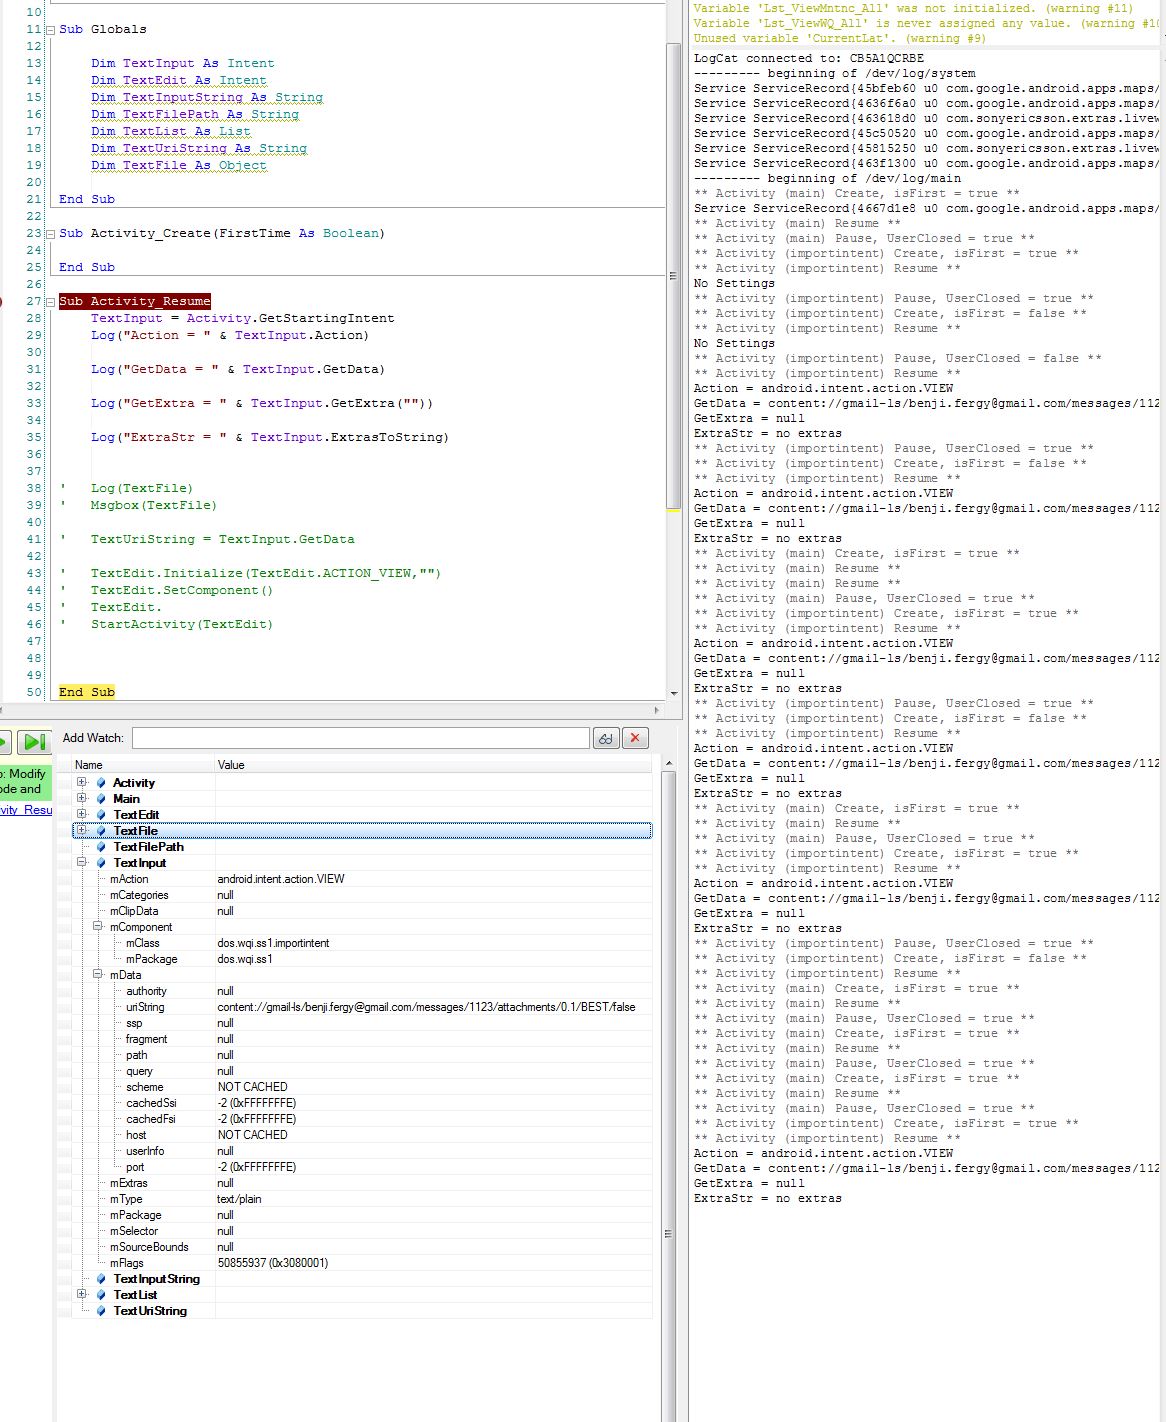Viewport: 1166px width, 1422px height.
Task: Collapse the mData node
Action: coord(98,974)
